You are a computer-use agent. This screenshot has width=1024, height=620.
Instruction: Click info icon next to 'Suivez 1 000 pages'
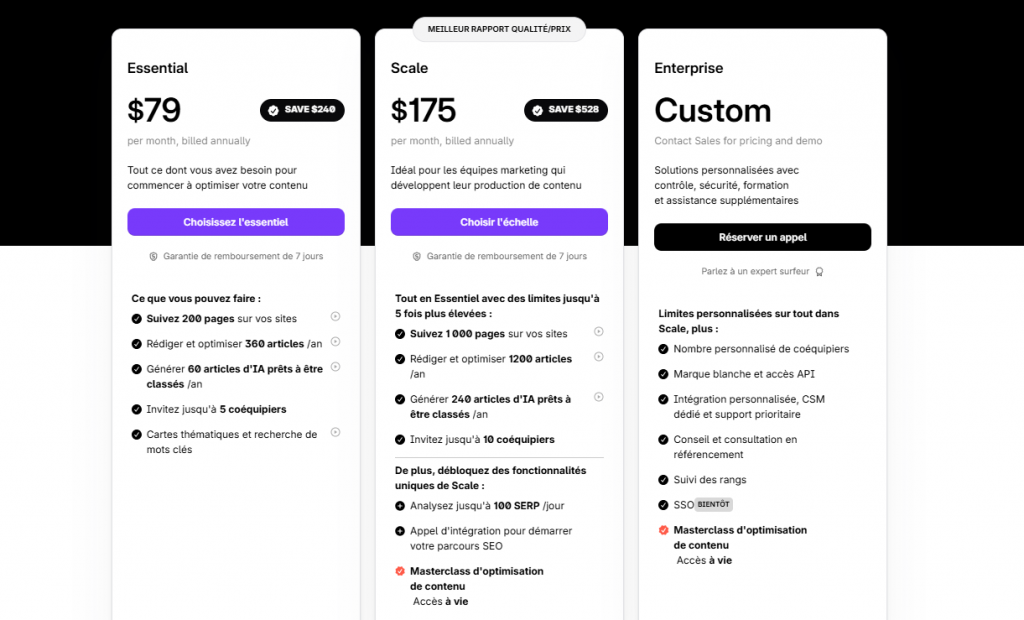pos(598,331)
